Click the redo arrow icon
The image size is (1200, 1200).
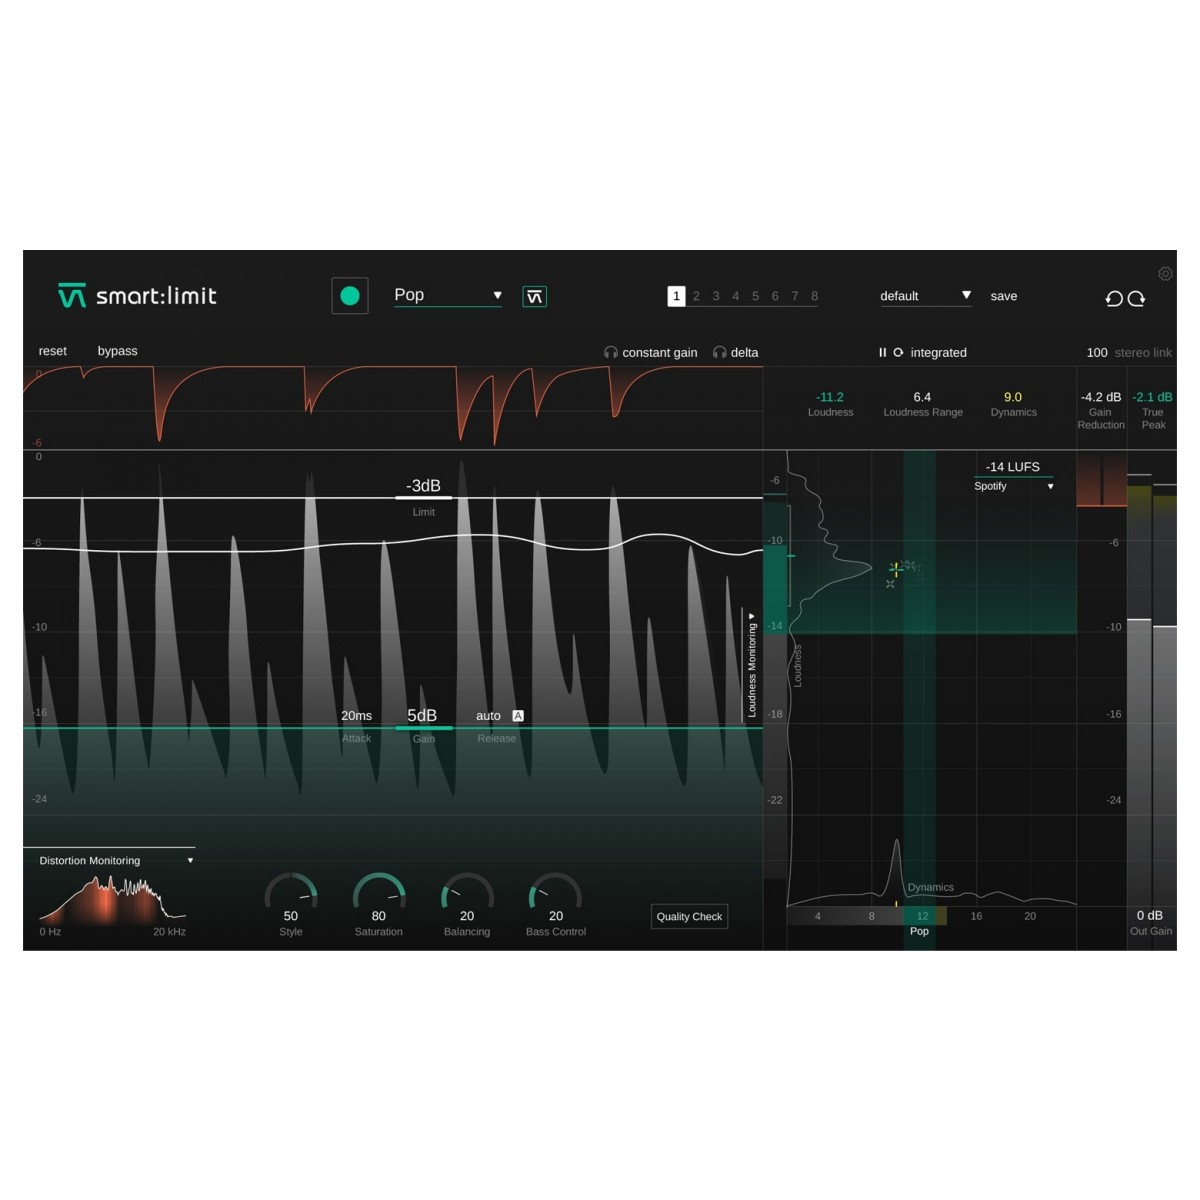(1137, 298)
